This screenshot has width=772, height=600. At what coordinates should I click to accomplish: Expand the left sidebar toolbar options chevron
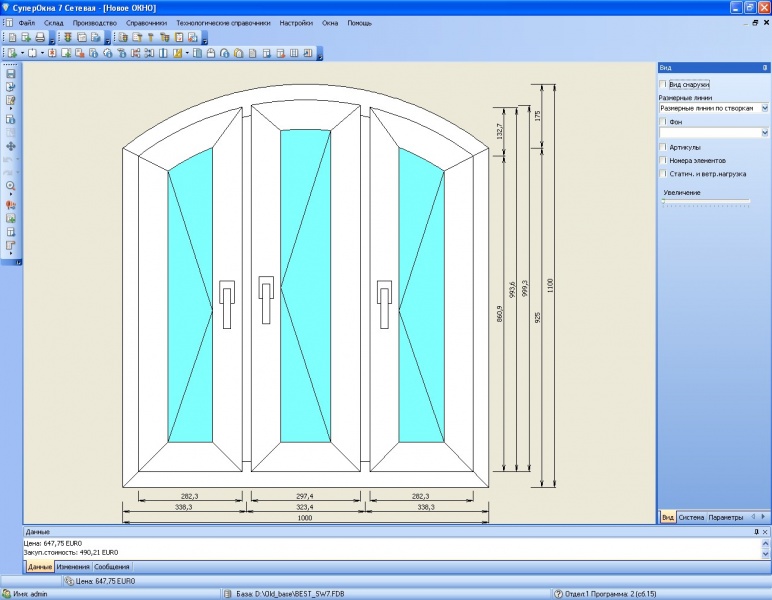point(18,263)
